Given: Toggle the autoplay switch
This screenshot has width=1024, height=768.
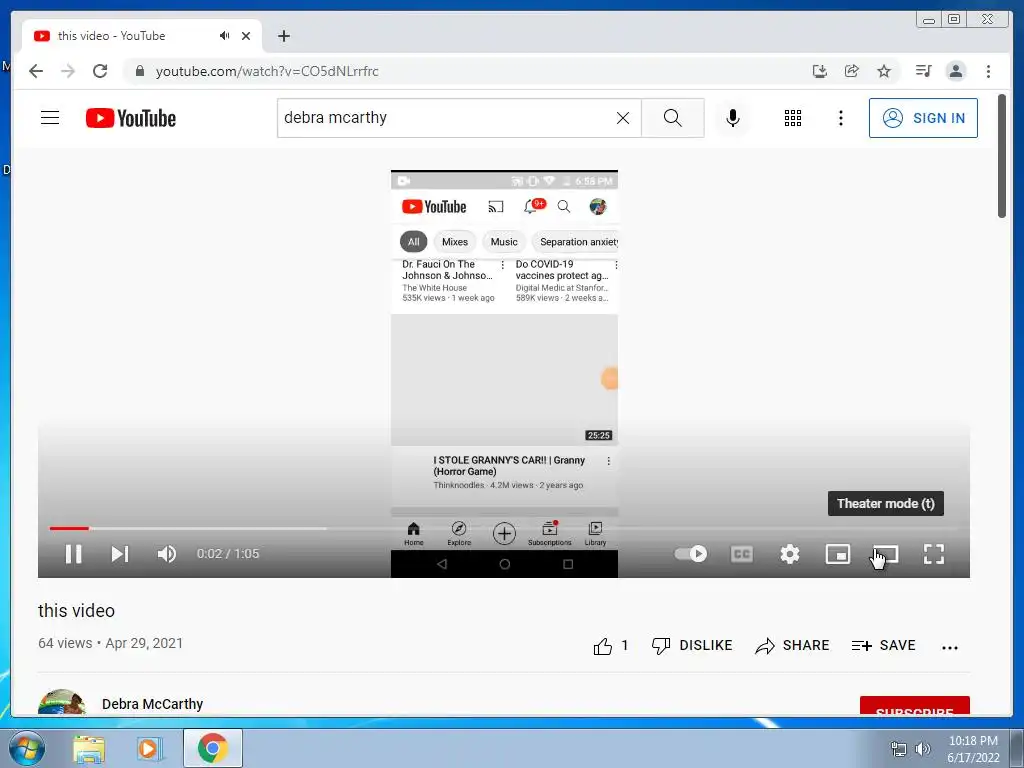Looking at the screenshot, I should coord(691,554).
